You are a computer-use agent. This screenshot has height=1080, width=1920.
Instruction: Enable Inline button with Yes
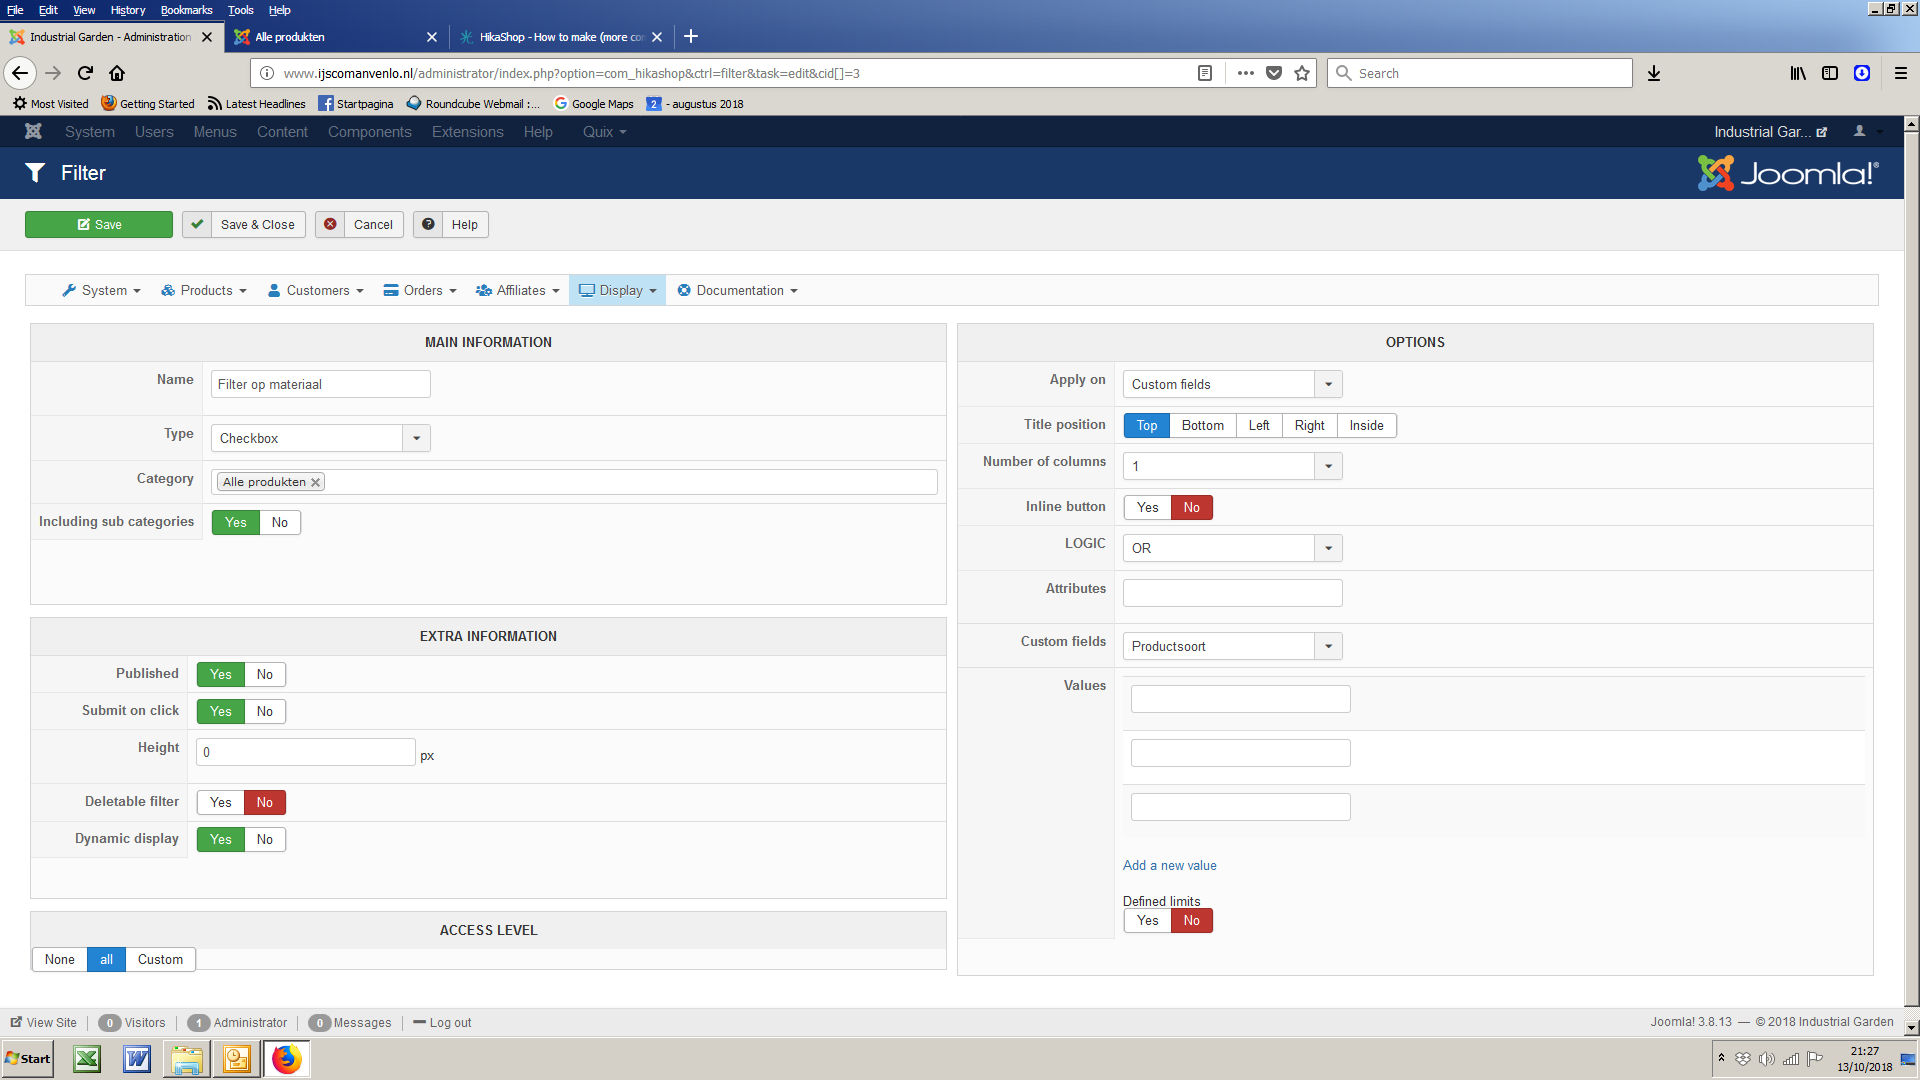pos(1147,507)
